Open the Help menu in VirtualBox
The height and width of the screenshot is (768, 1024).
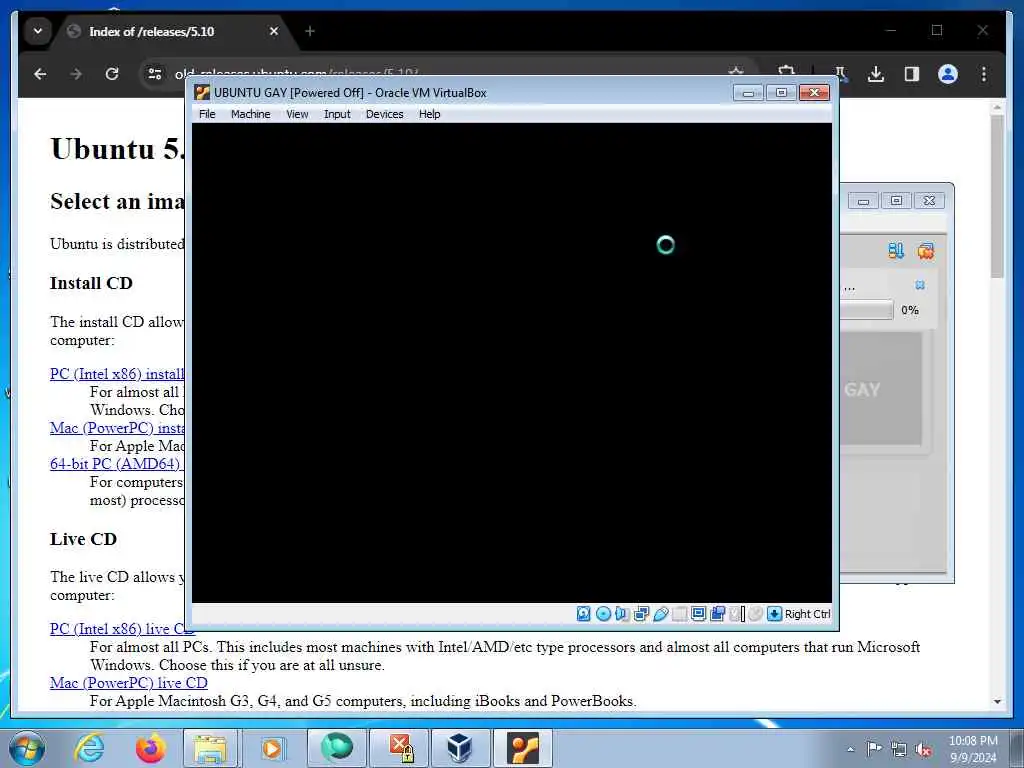point(430,114)
